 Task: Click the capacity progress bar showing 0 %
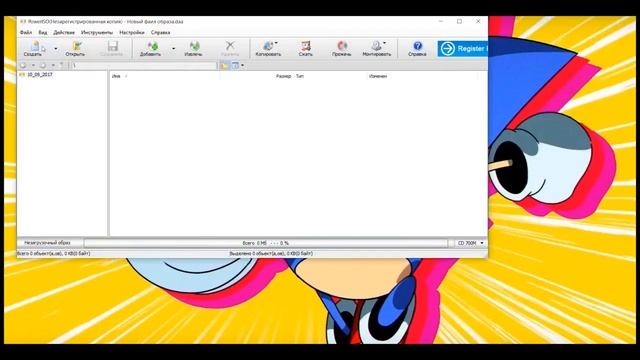coord(266,243)
